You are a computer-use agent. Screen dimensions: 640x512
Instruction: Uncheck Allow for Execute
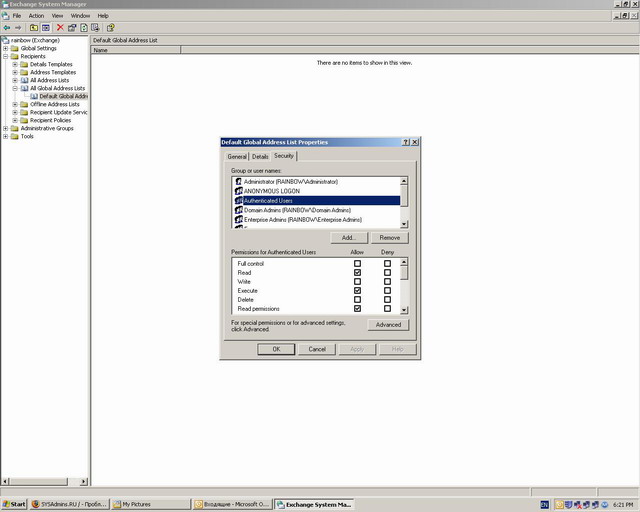click(357, 290)
